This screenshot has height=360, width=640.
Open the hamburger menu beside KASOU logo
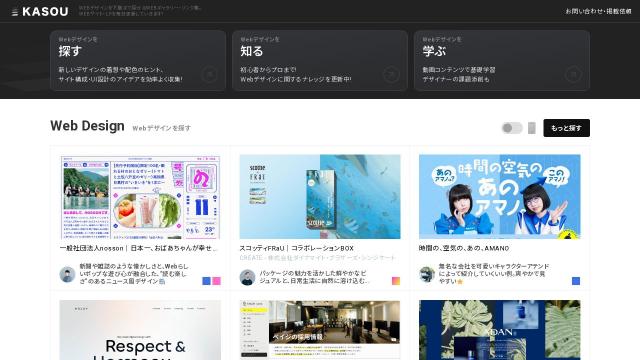tap(15, 12)
